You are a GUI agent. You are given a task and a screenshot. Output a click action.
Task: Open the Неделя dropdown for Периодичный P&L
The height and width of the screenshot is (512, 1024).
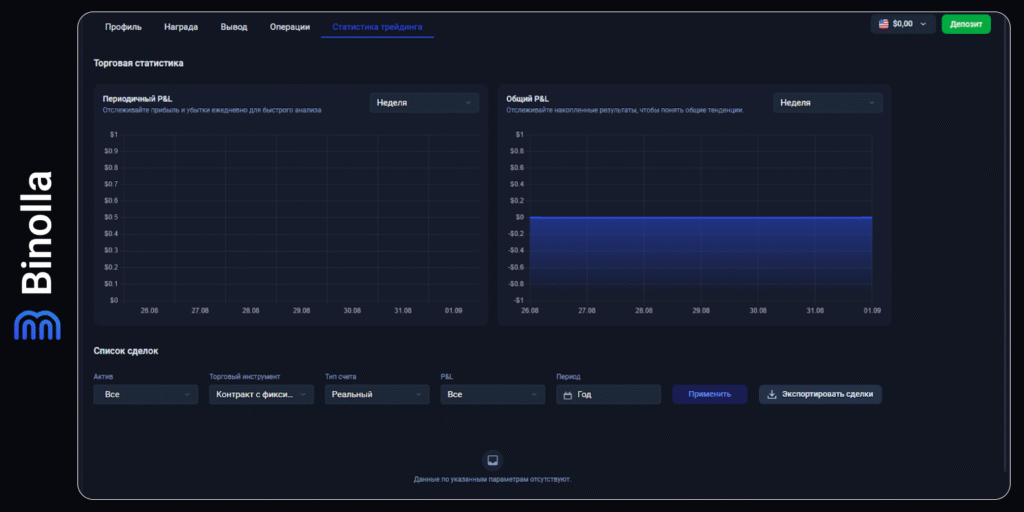click(x=424, y=102)
